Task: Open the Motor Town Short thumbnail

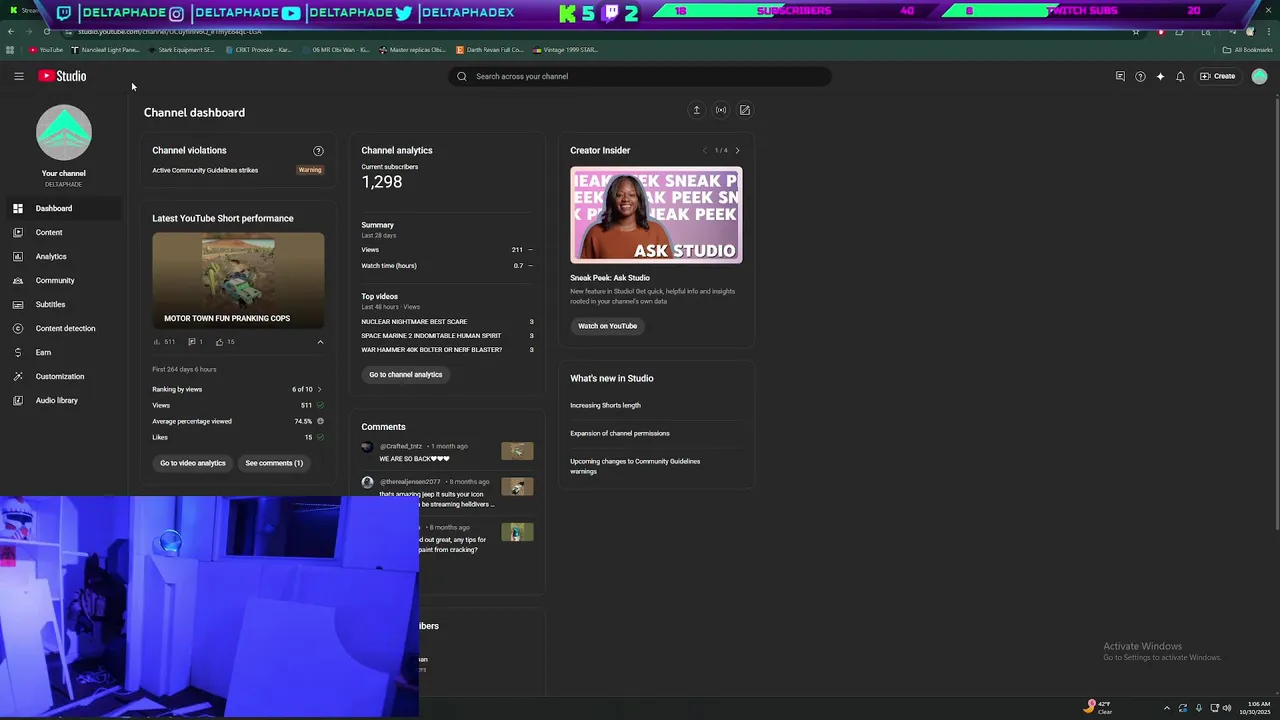Action: 238,281
